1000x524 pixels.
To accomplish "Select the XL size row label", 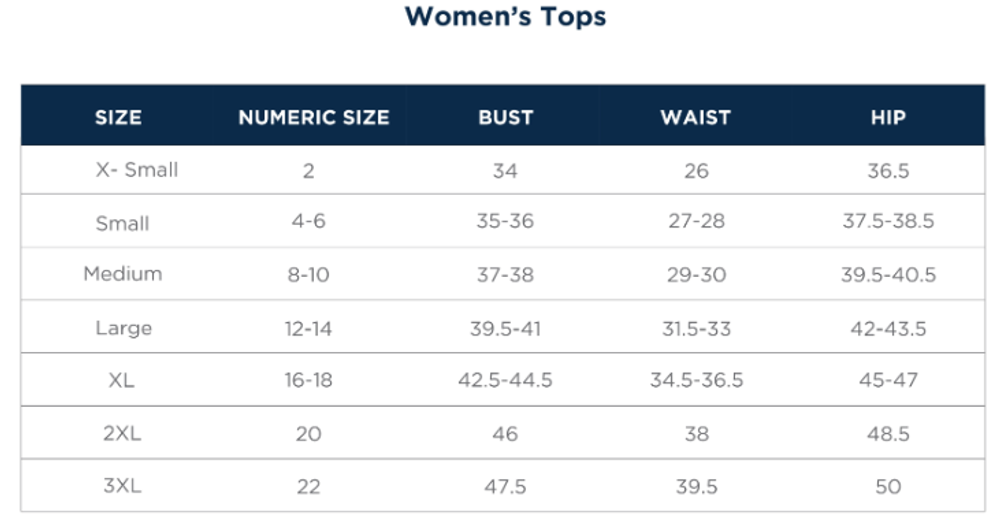I will pos(122,380).
